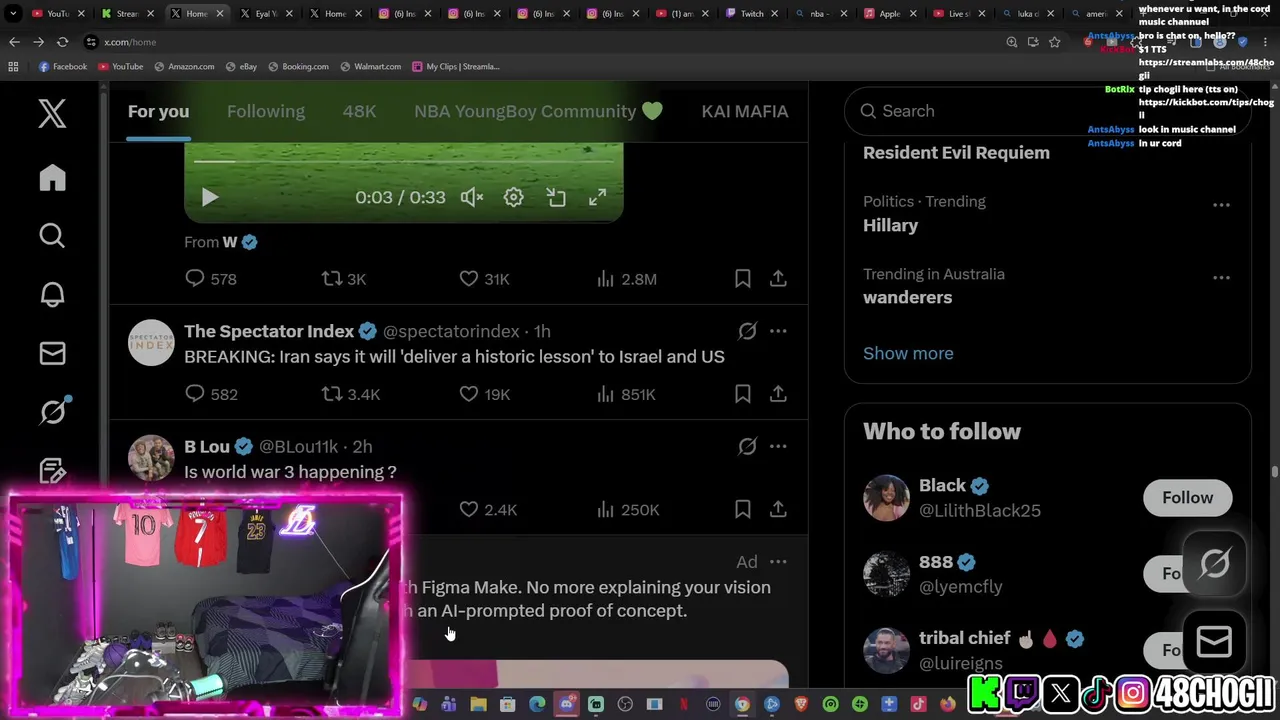The image size is (1280, 720).
Task: Expand video to fullscreen
Action: point(597,197)
